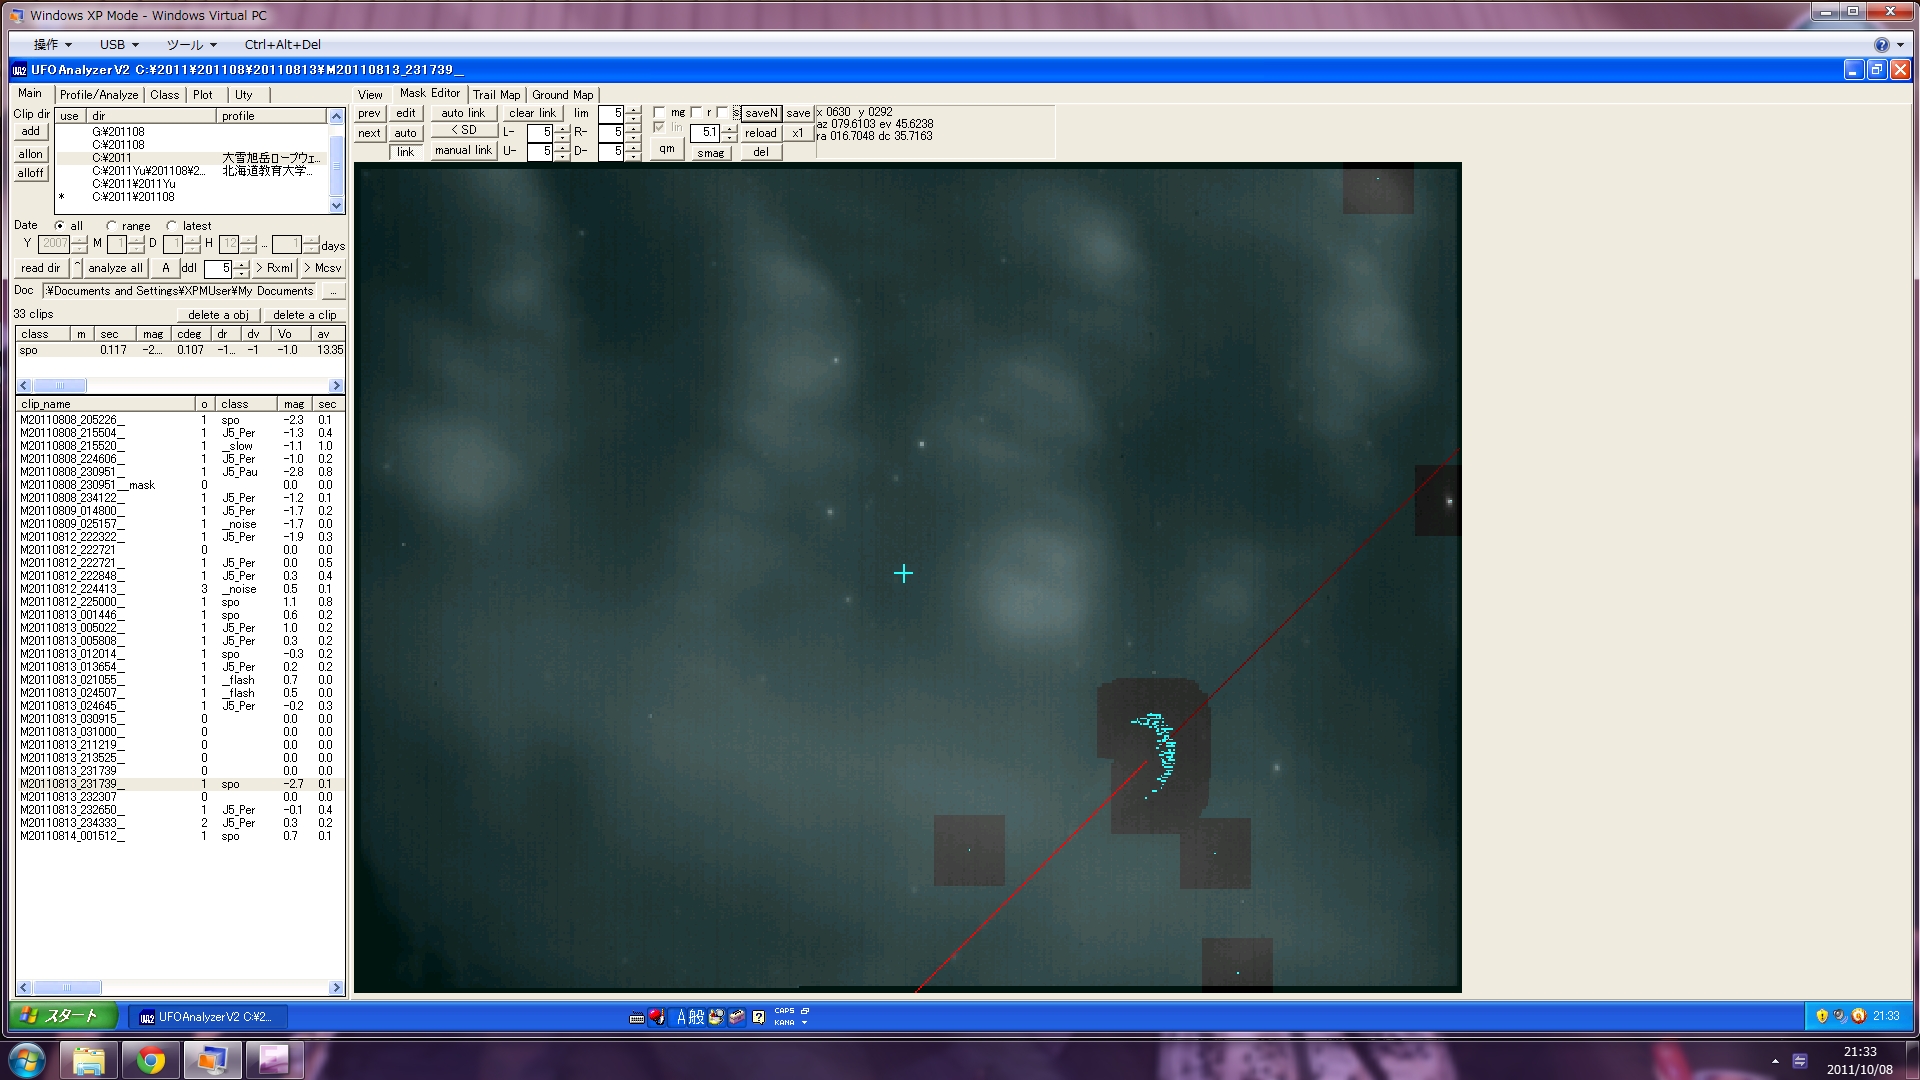Viewport: 1920px width, 1080px height.
Task: Click the delete a clip button
Action: pos(305,315)
